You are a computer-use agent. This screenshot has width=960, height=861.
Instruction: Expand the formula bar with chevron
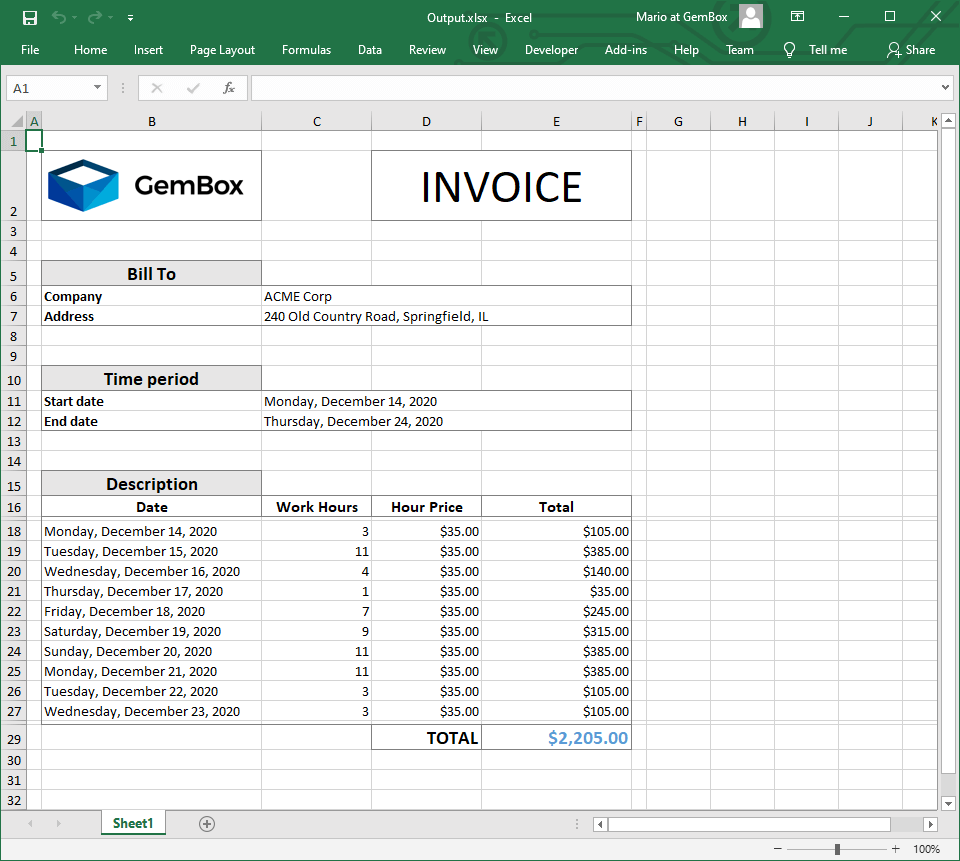(945, 88)
